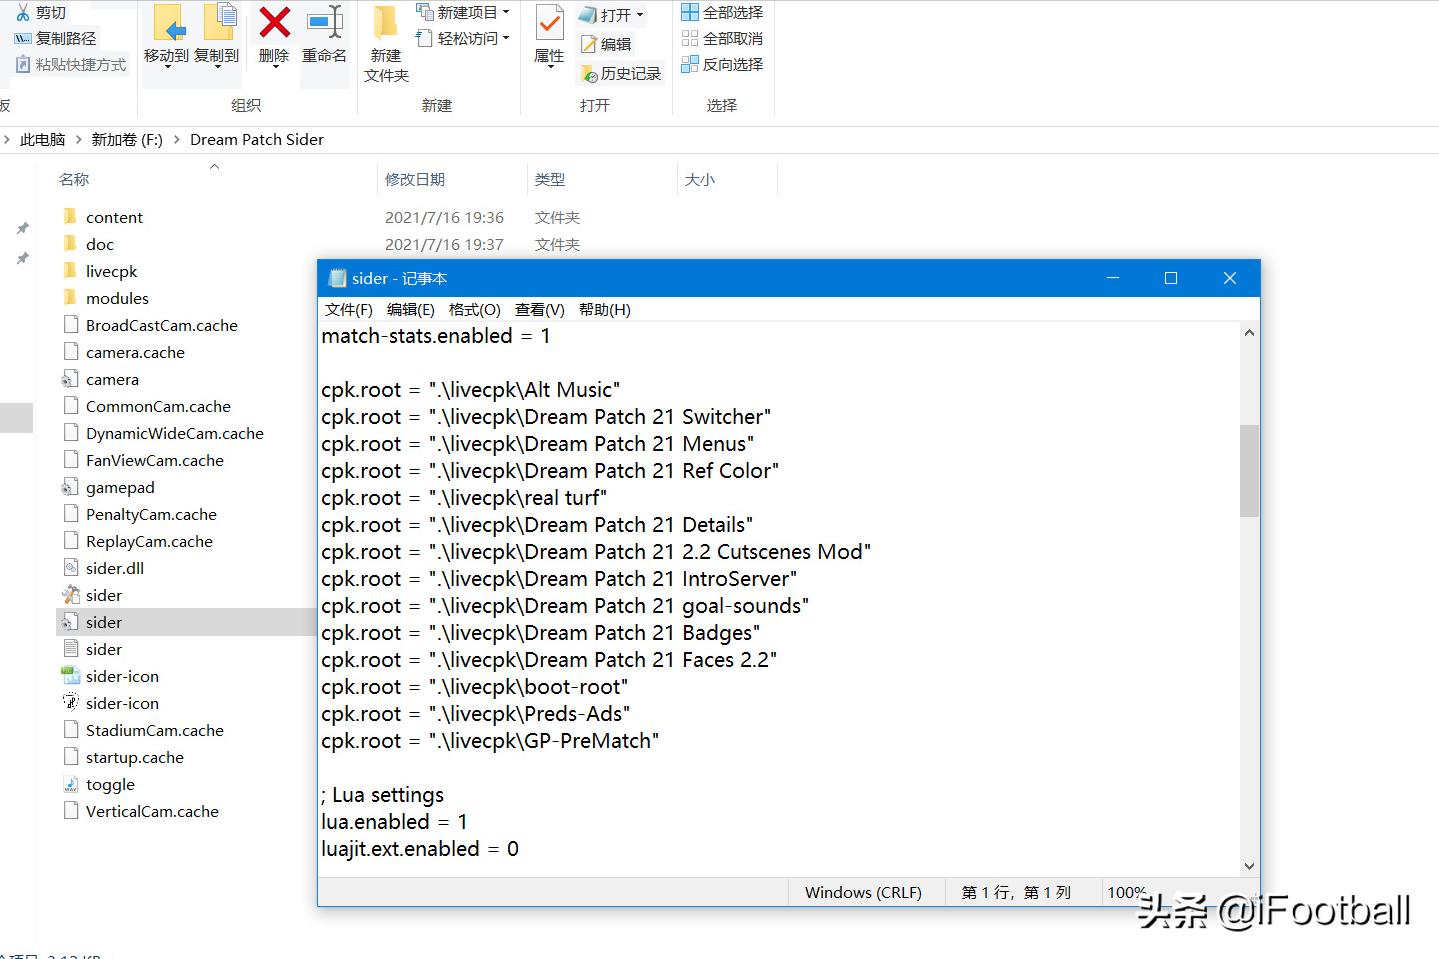Screen dimensions: 1439x959
Task: Click Dream Patch Sider in the address bar
Action: coord(257,140)
